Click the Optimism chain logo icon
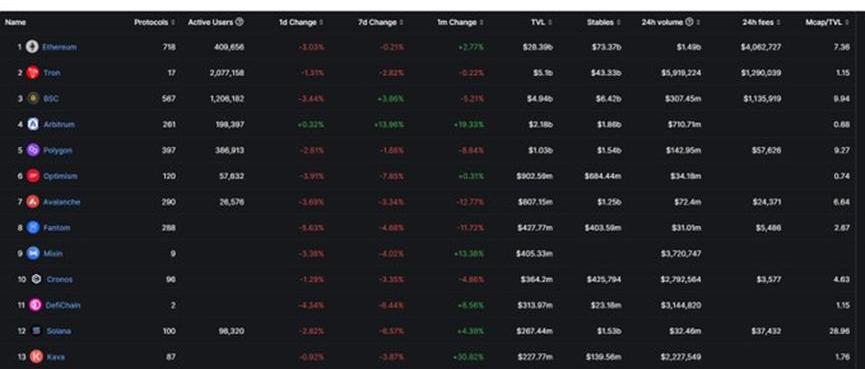Image resolution: width=865 pixels, height=369 pixels. coord(33,176)
